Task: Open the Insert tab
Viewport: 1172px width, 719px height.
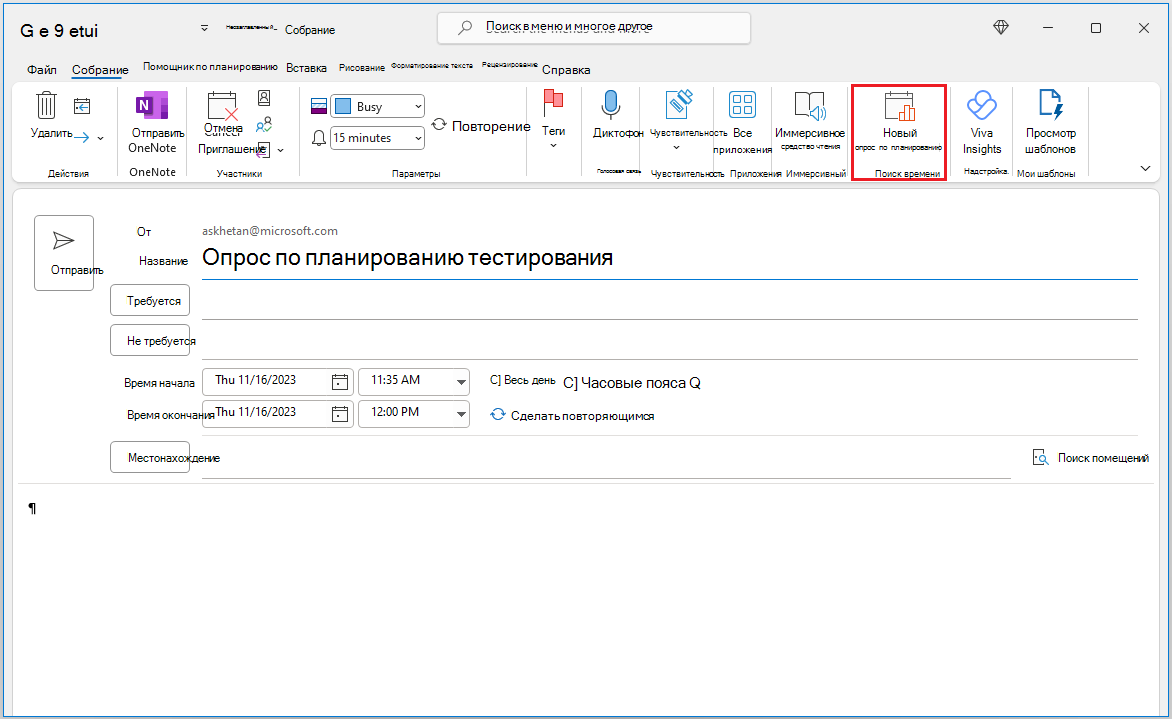Action: click(306, 68)
